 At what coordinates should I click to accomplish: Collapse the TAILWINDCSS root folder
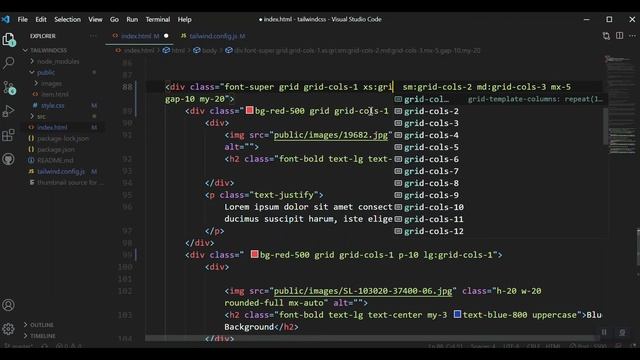click(49, 50)
